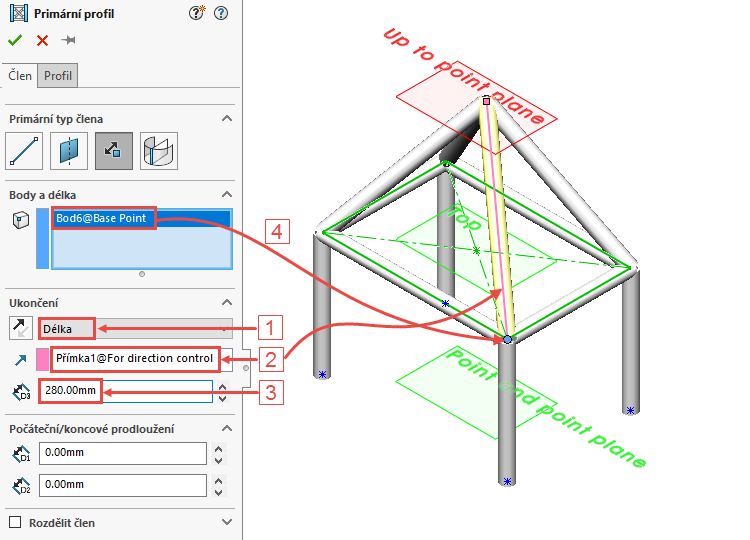Collapse the Primární typ člena section
Image resolution: width=750 pixels, height=540 pixels.
point(227,118)
